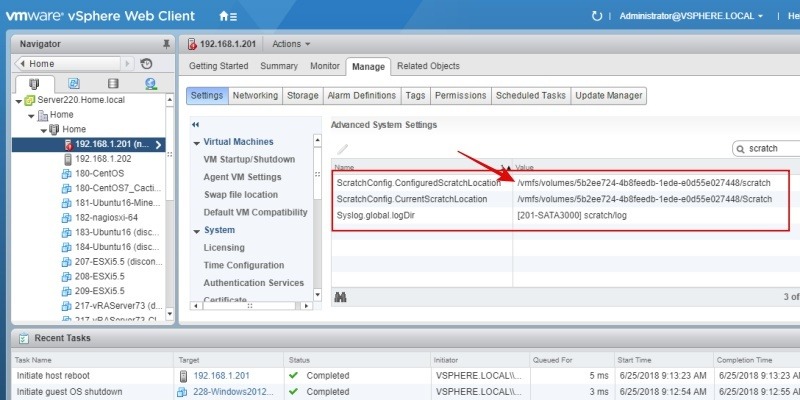The width and height of the screenshot is (800, 400).
Task: Open the Monitor tab
Action: pos(324,66)
